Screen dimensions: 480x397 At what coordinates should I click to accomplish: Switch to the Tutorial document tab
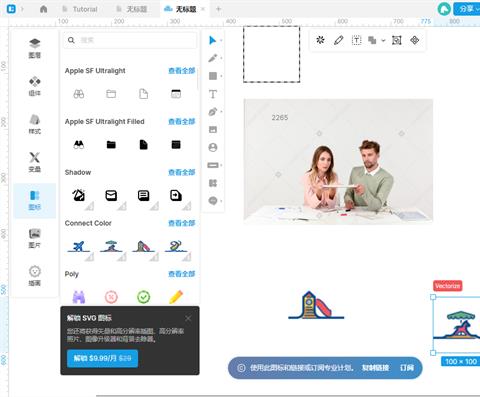click(x=80, y=9)
